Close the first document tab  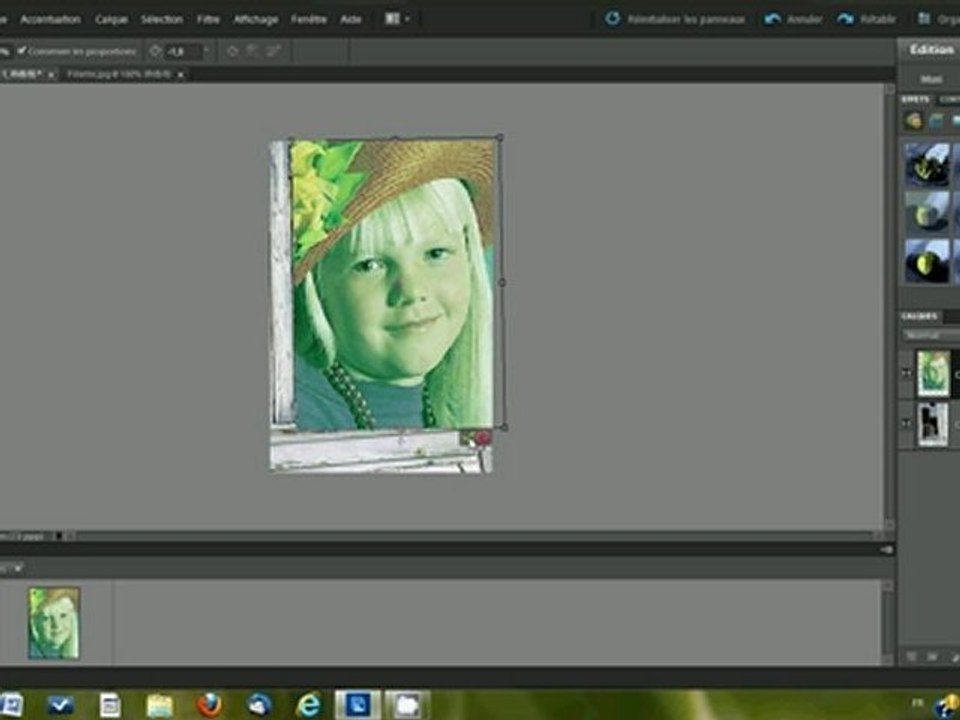pos(51,75)
